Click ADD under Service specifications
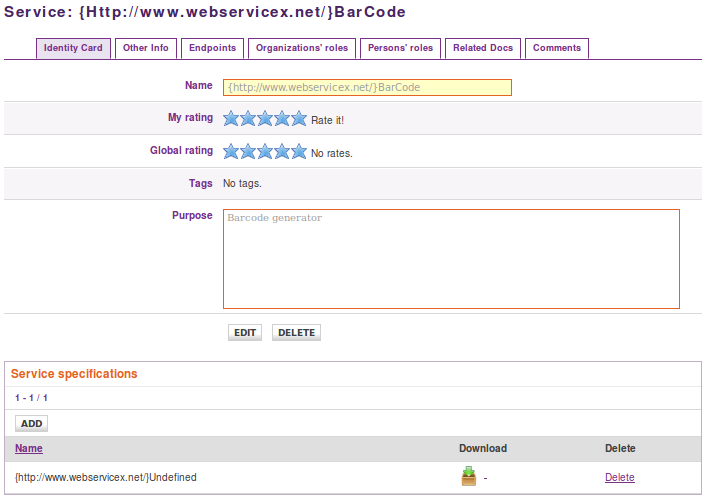Screen dimensions: 706x503 tap(32, 424)
